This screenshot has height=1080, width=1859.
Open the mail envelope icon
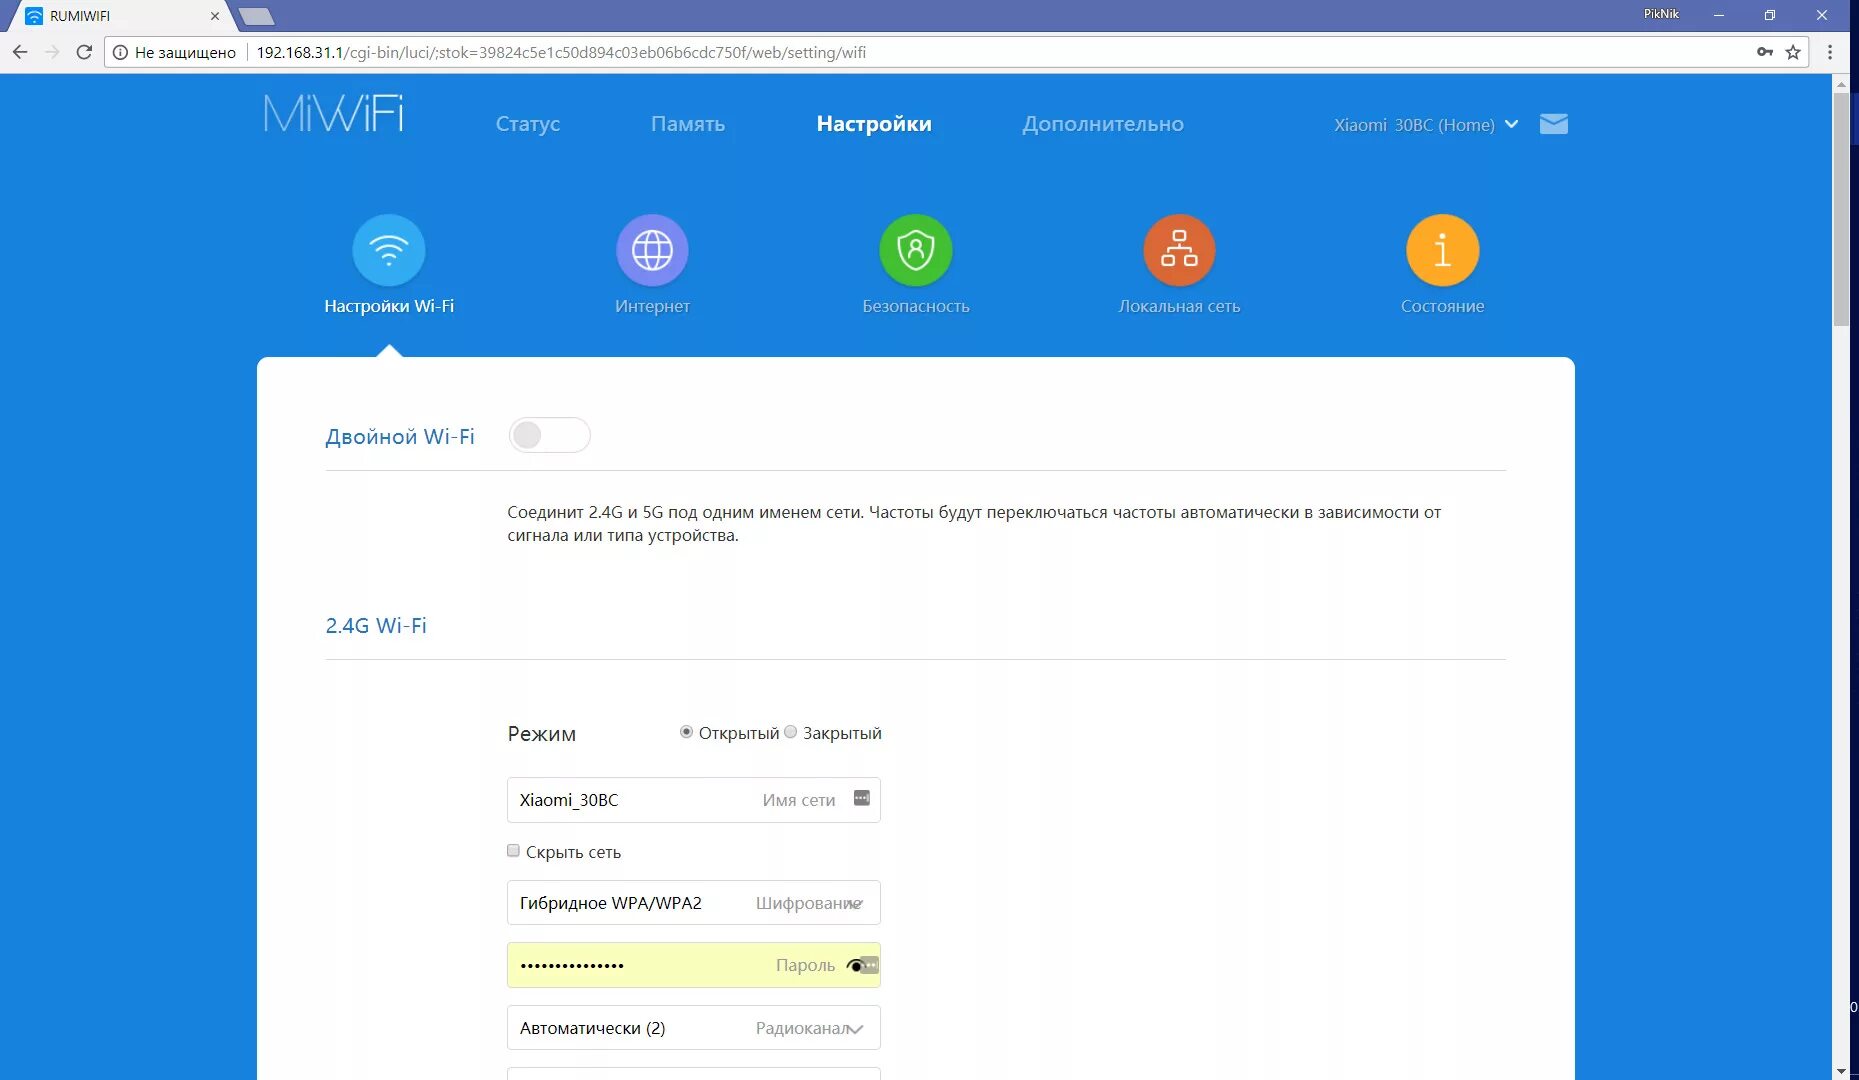(x=1554, y=124)
